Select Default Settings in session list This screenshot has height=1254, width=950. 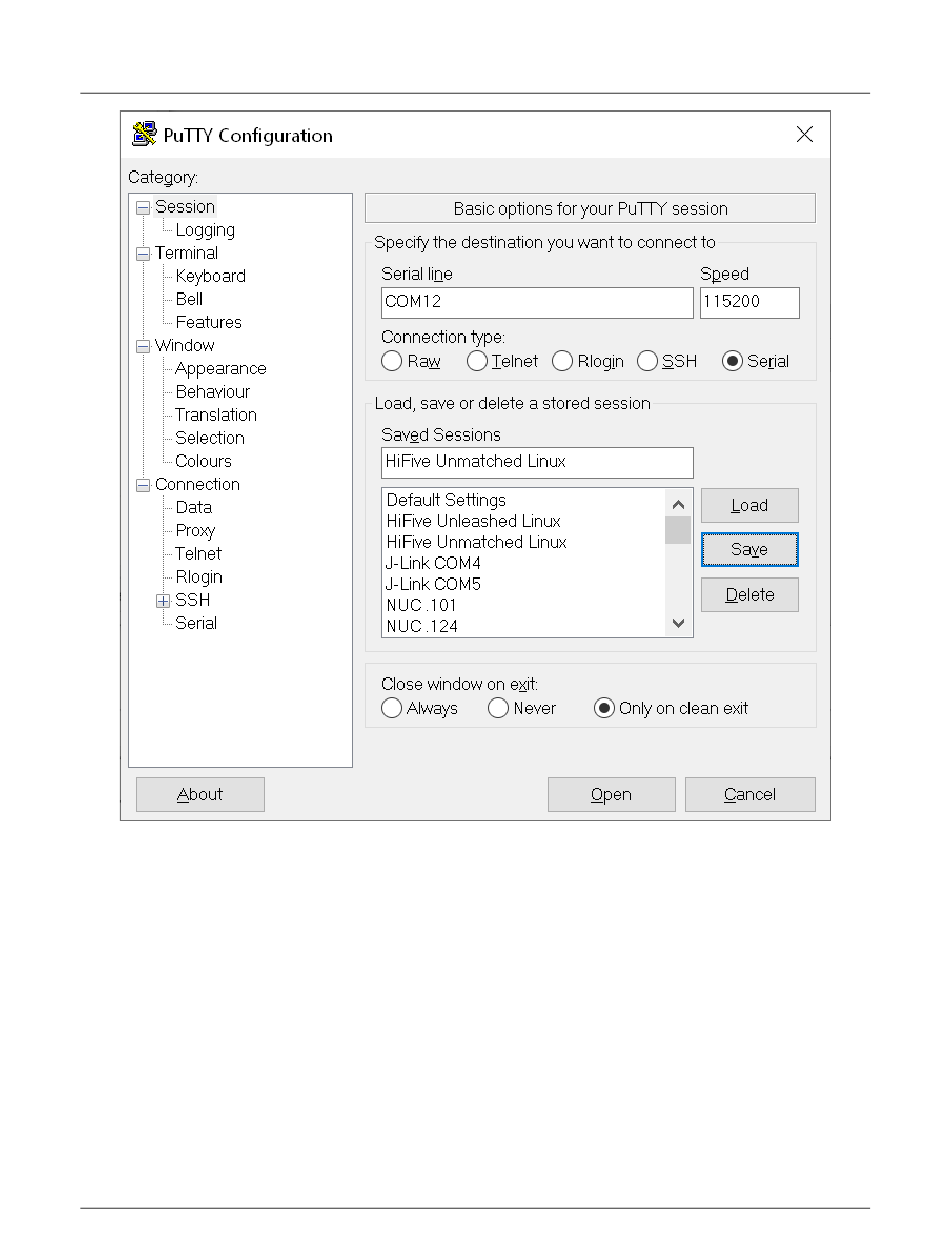click(x=446, y=500)
